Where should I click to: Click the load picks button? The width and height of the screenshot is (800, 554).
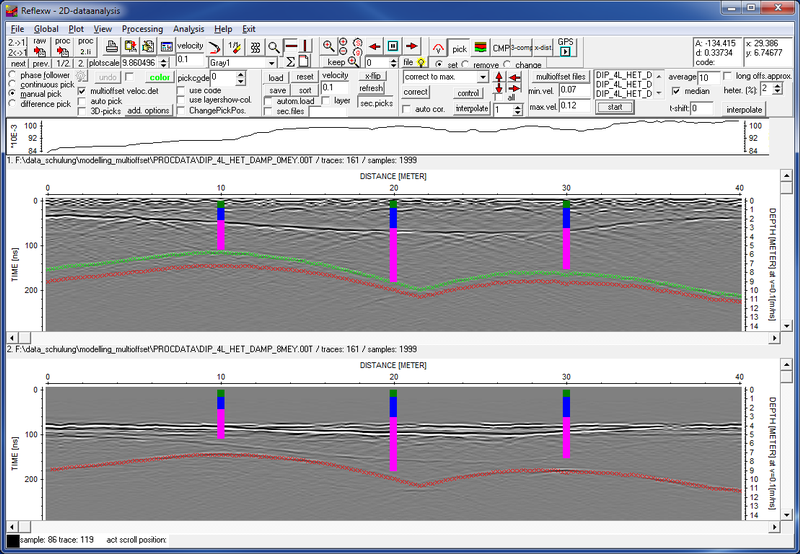pos(276,78)
